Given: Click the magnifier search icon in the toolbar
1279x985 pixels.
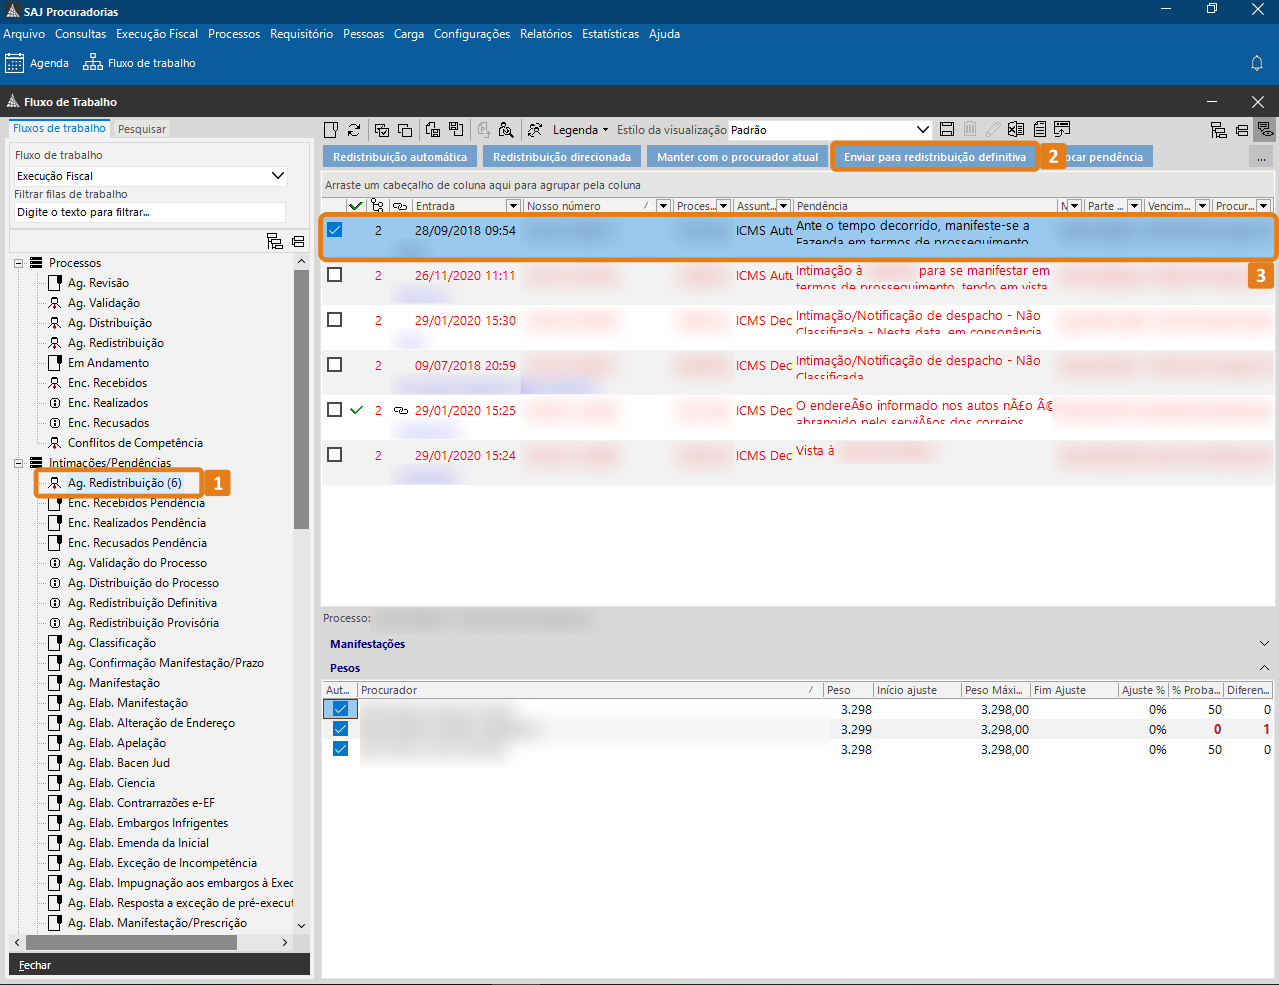Looking at the screenshot, I should (506, 130).
